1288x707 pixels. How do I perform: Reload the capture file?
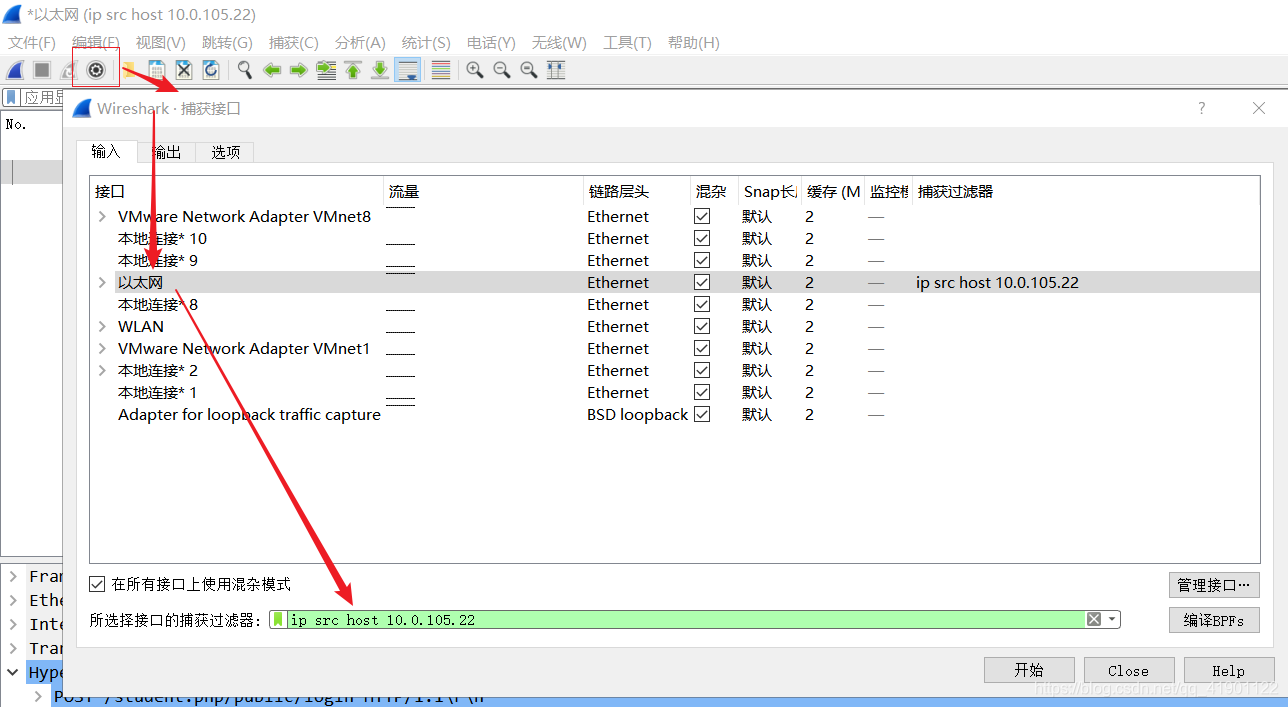(x=211, y=70)
